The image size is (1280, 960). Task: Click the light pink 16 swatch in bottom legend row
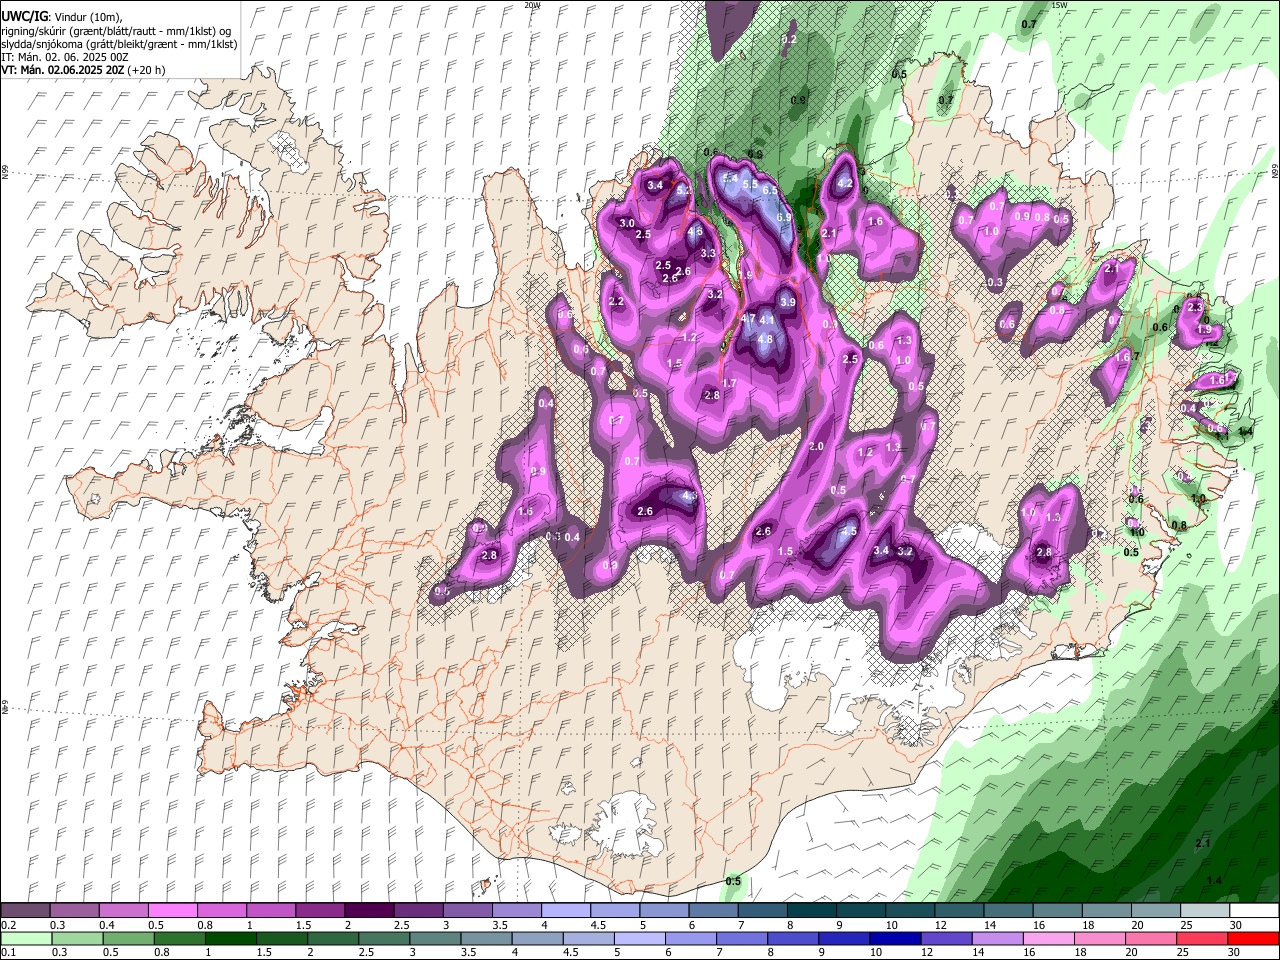click(x=1048, y=938)
